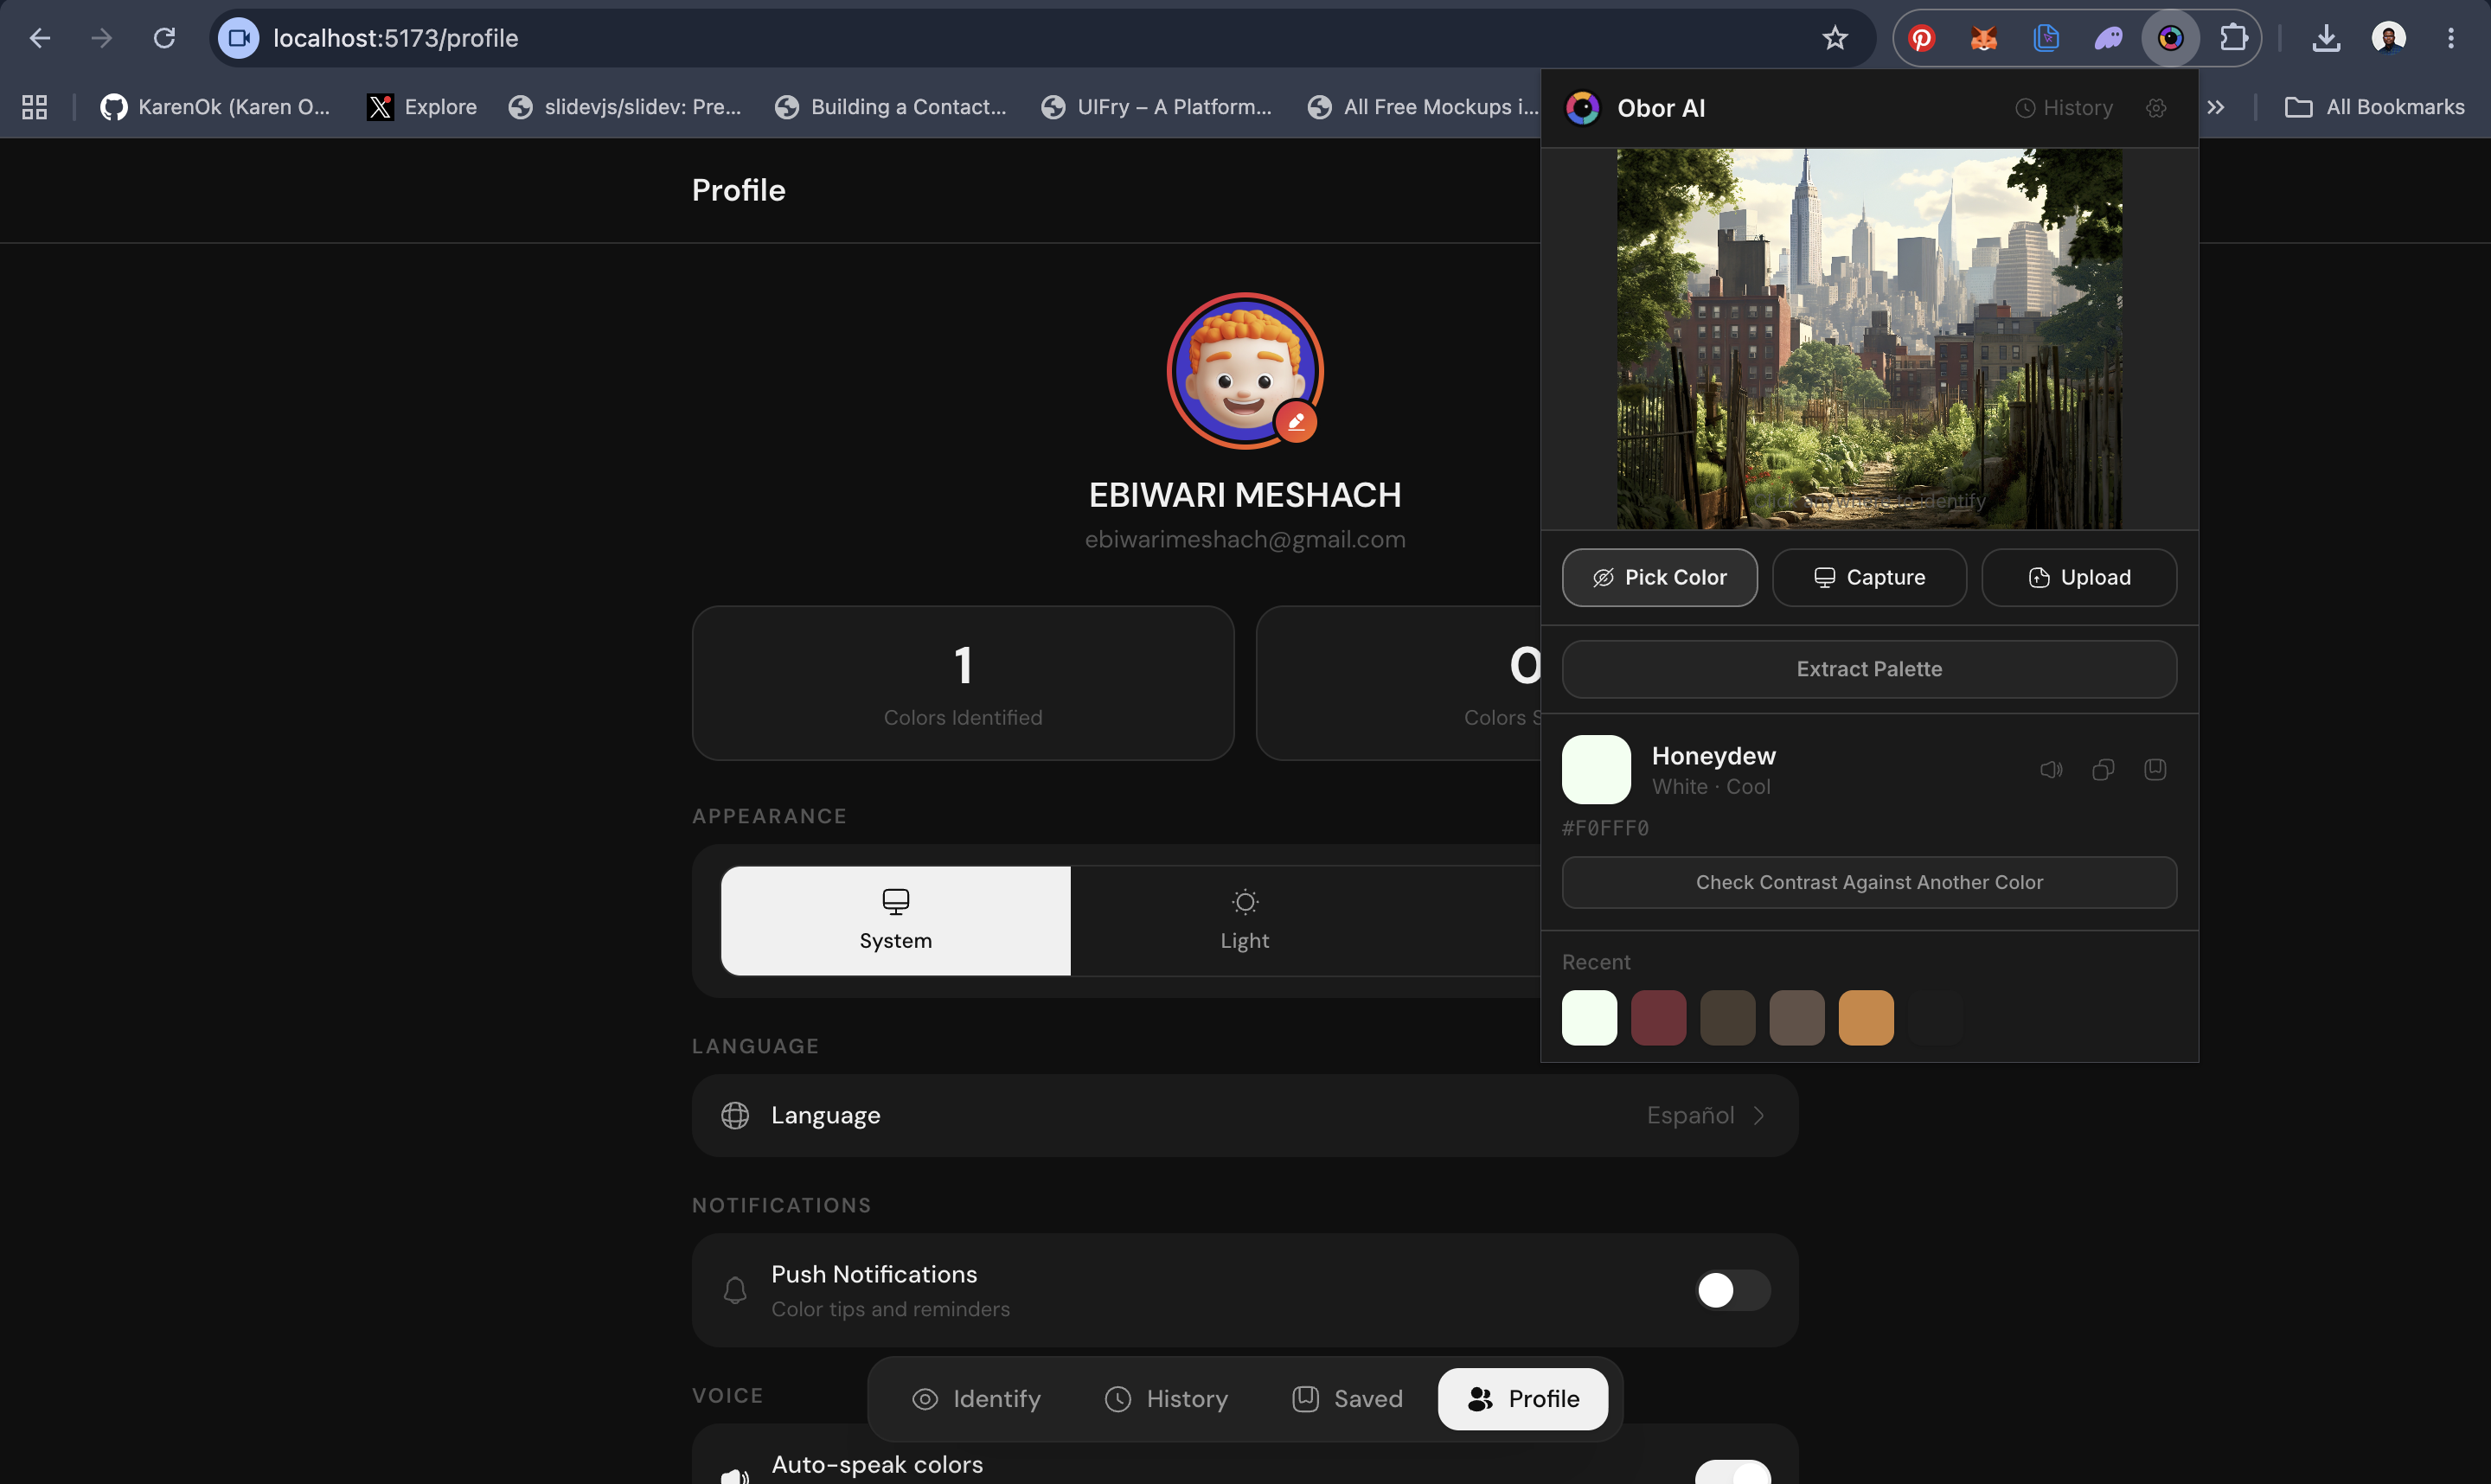Open All Free Mockups bookmark
The height and width of the screenshot is (1484, 2491).
point(1423,107)
